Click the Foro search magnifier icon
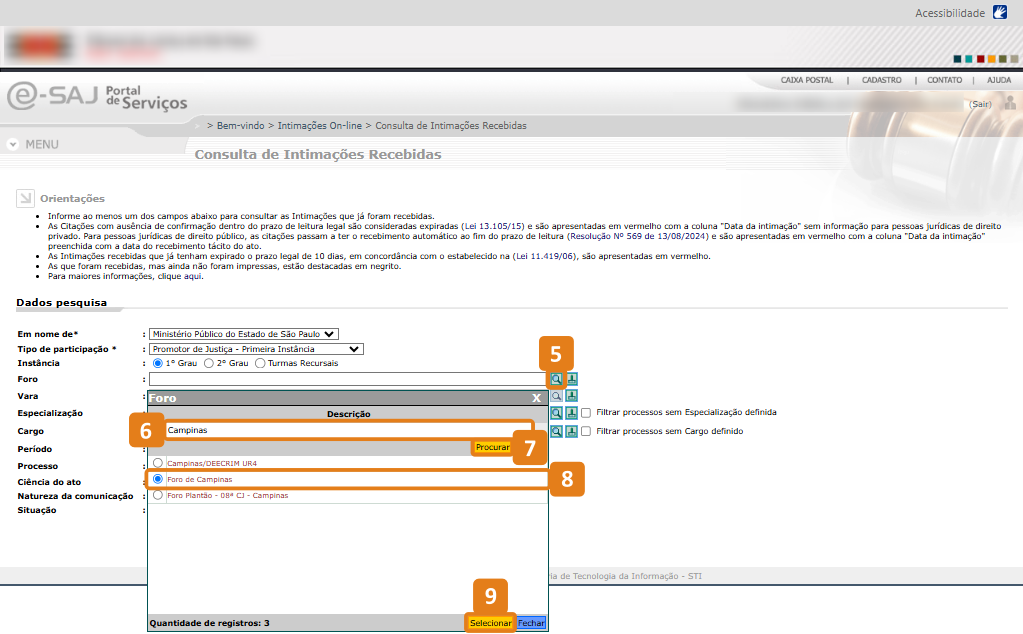The width and height of the screenshot is (1023, 634). 556,379
